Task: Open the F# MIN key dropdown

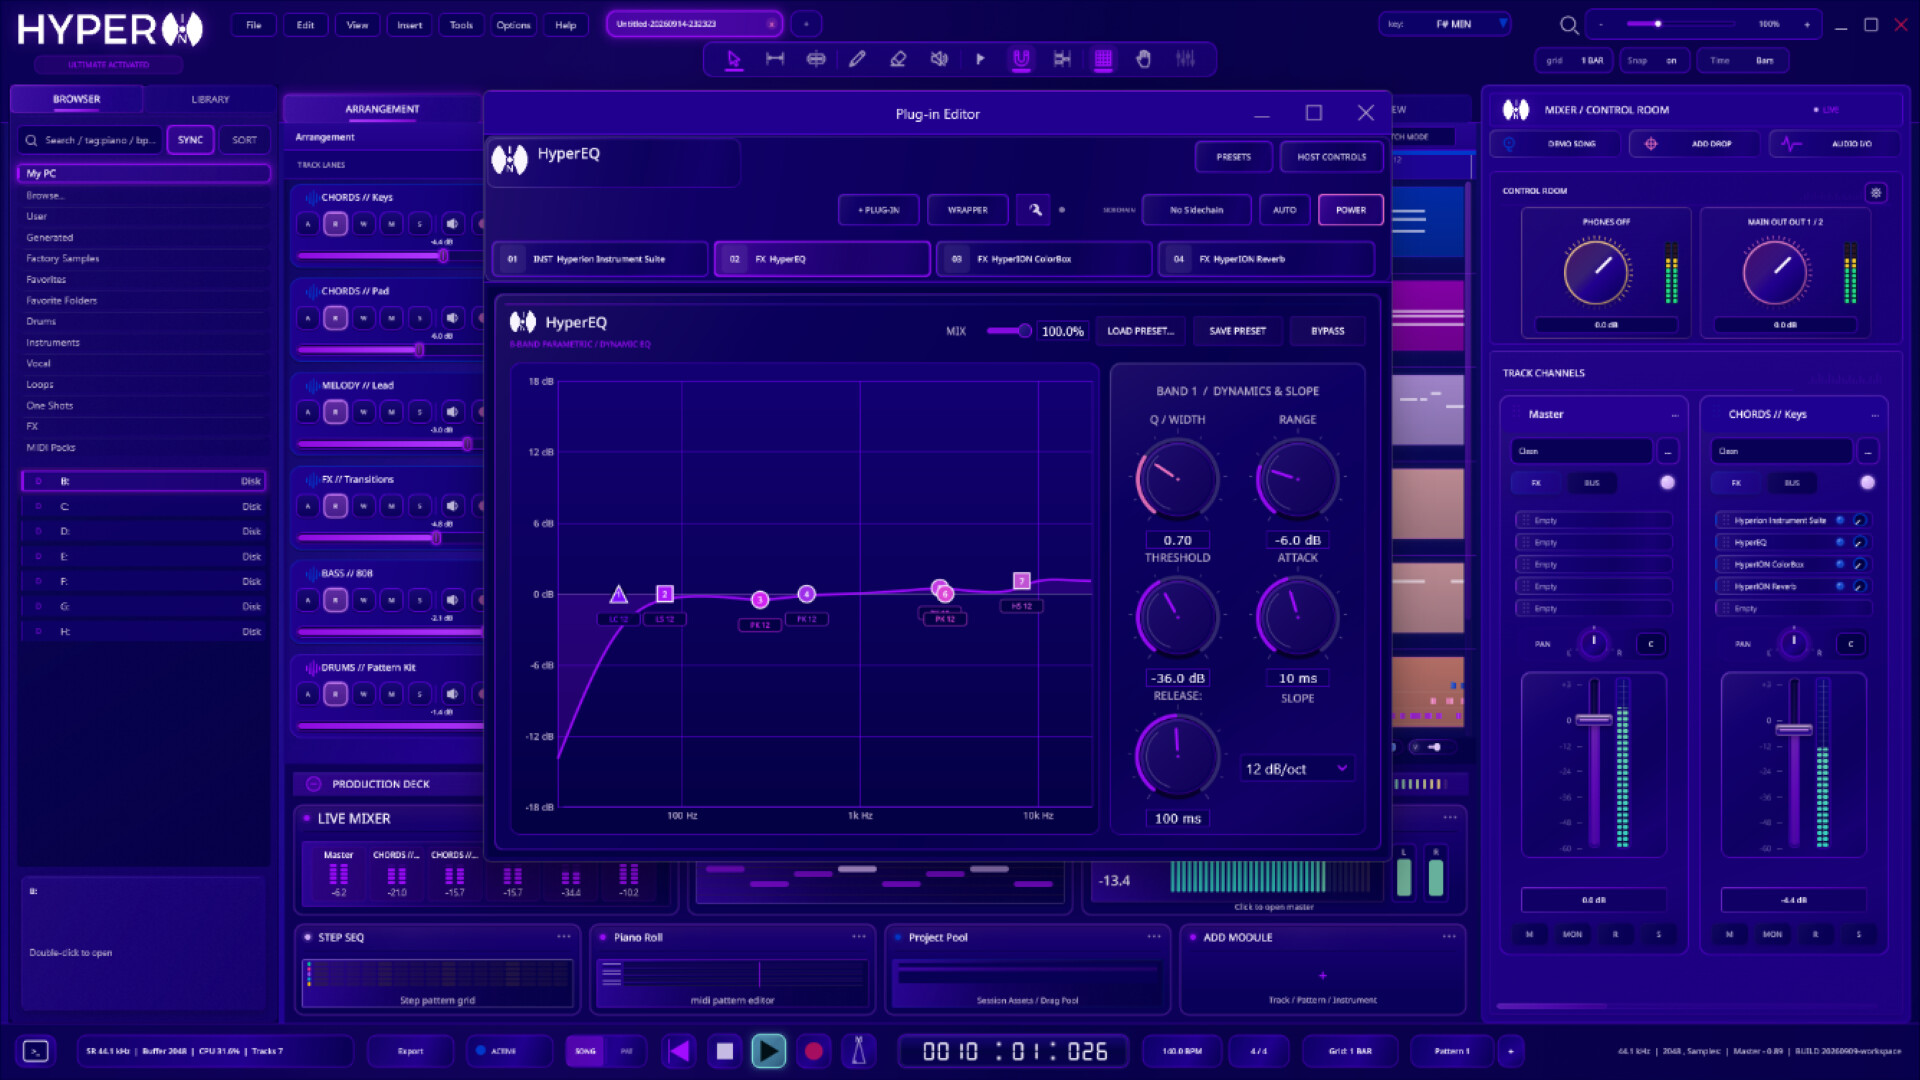Action: click(1444, 24)
